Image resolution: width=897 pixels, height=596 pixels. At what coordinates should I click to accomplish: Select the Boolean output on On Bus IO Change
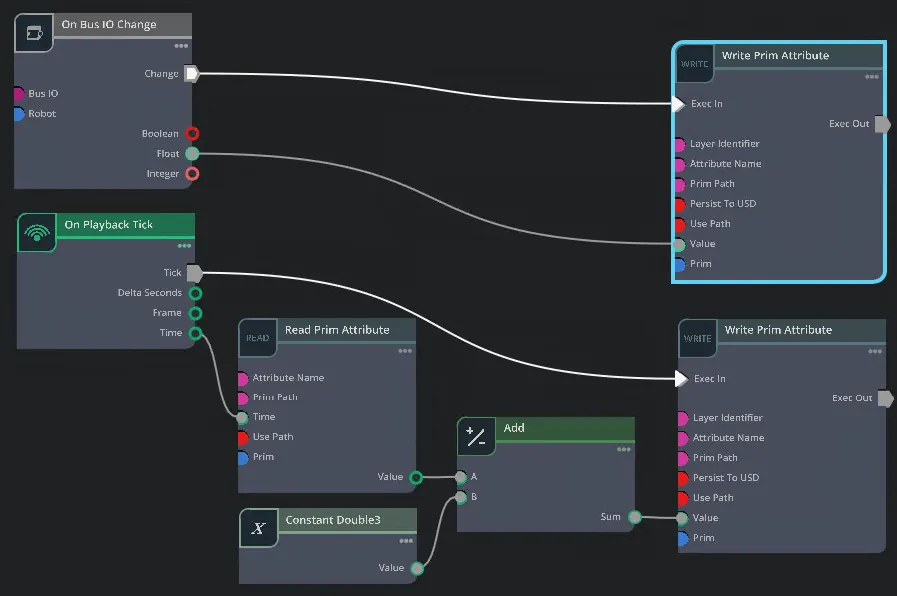[192, 133]
